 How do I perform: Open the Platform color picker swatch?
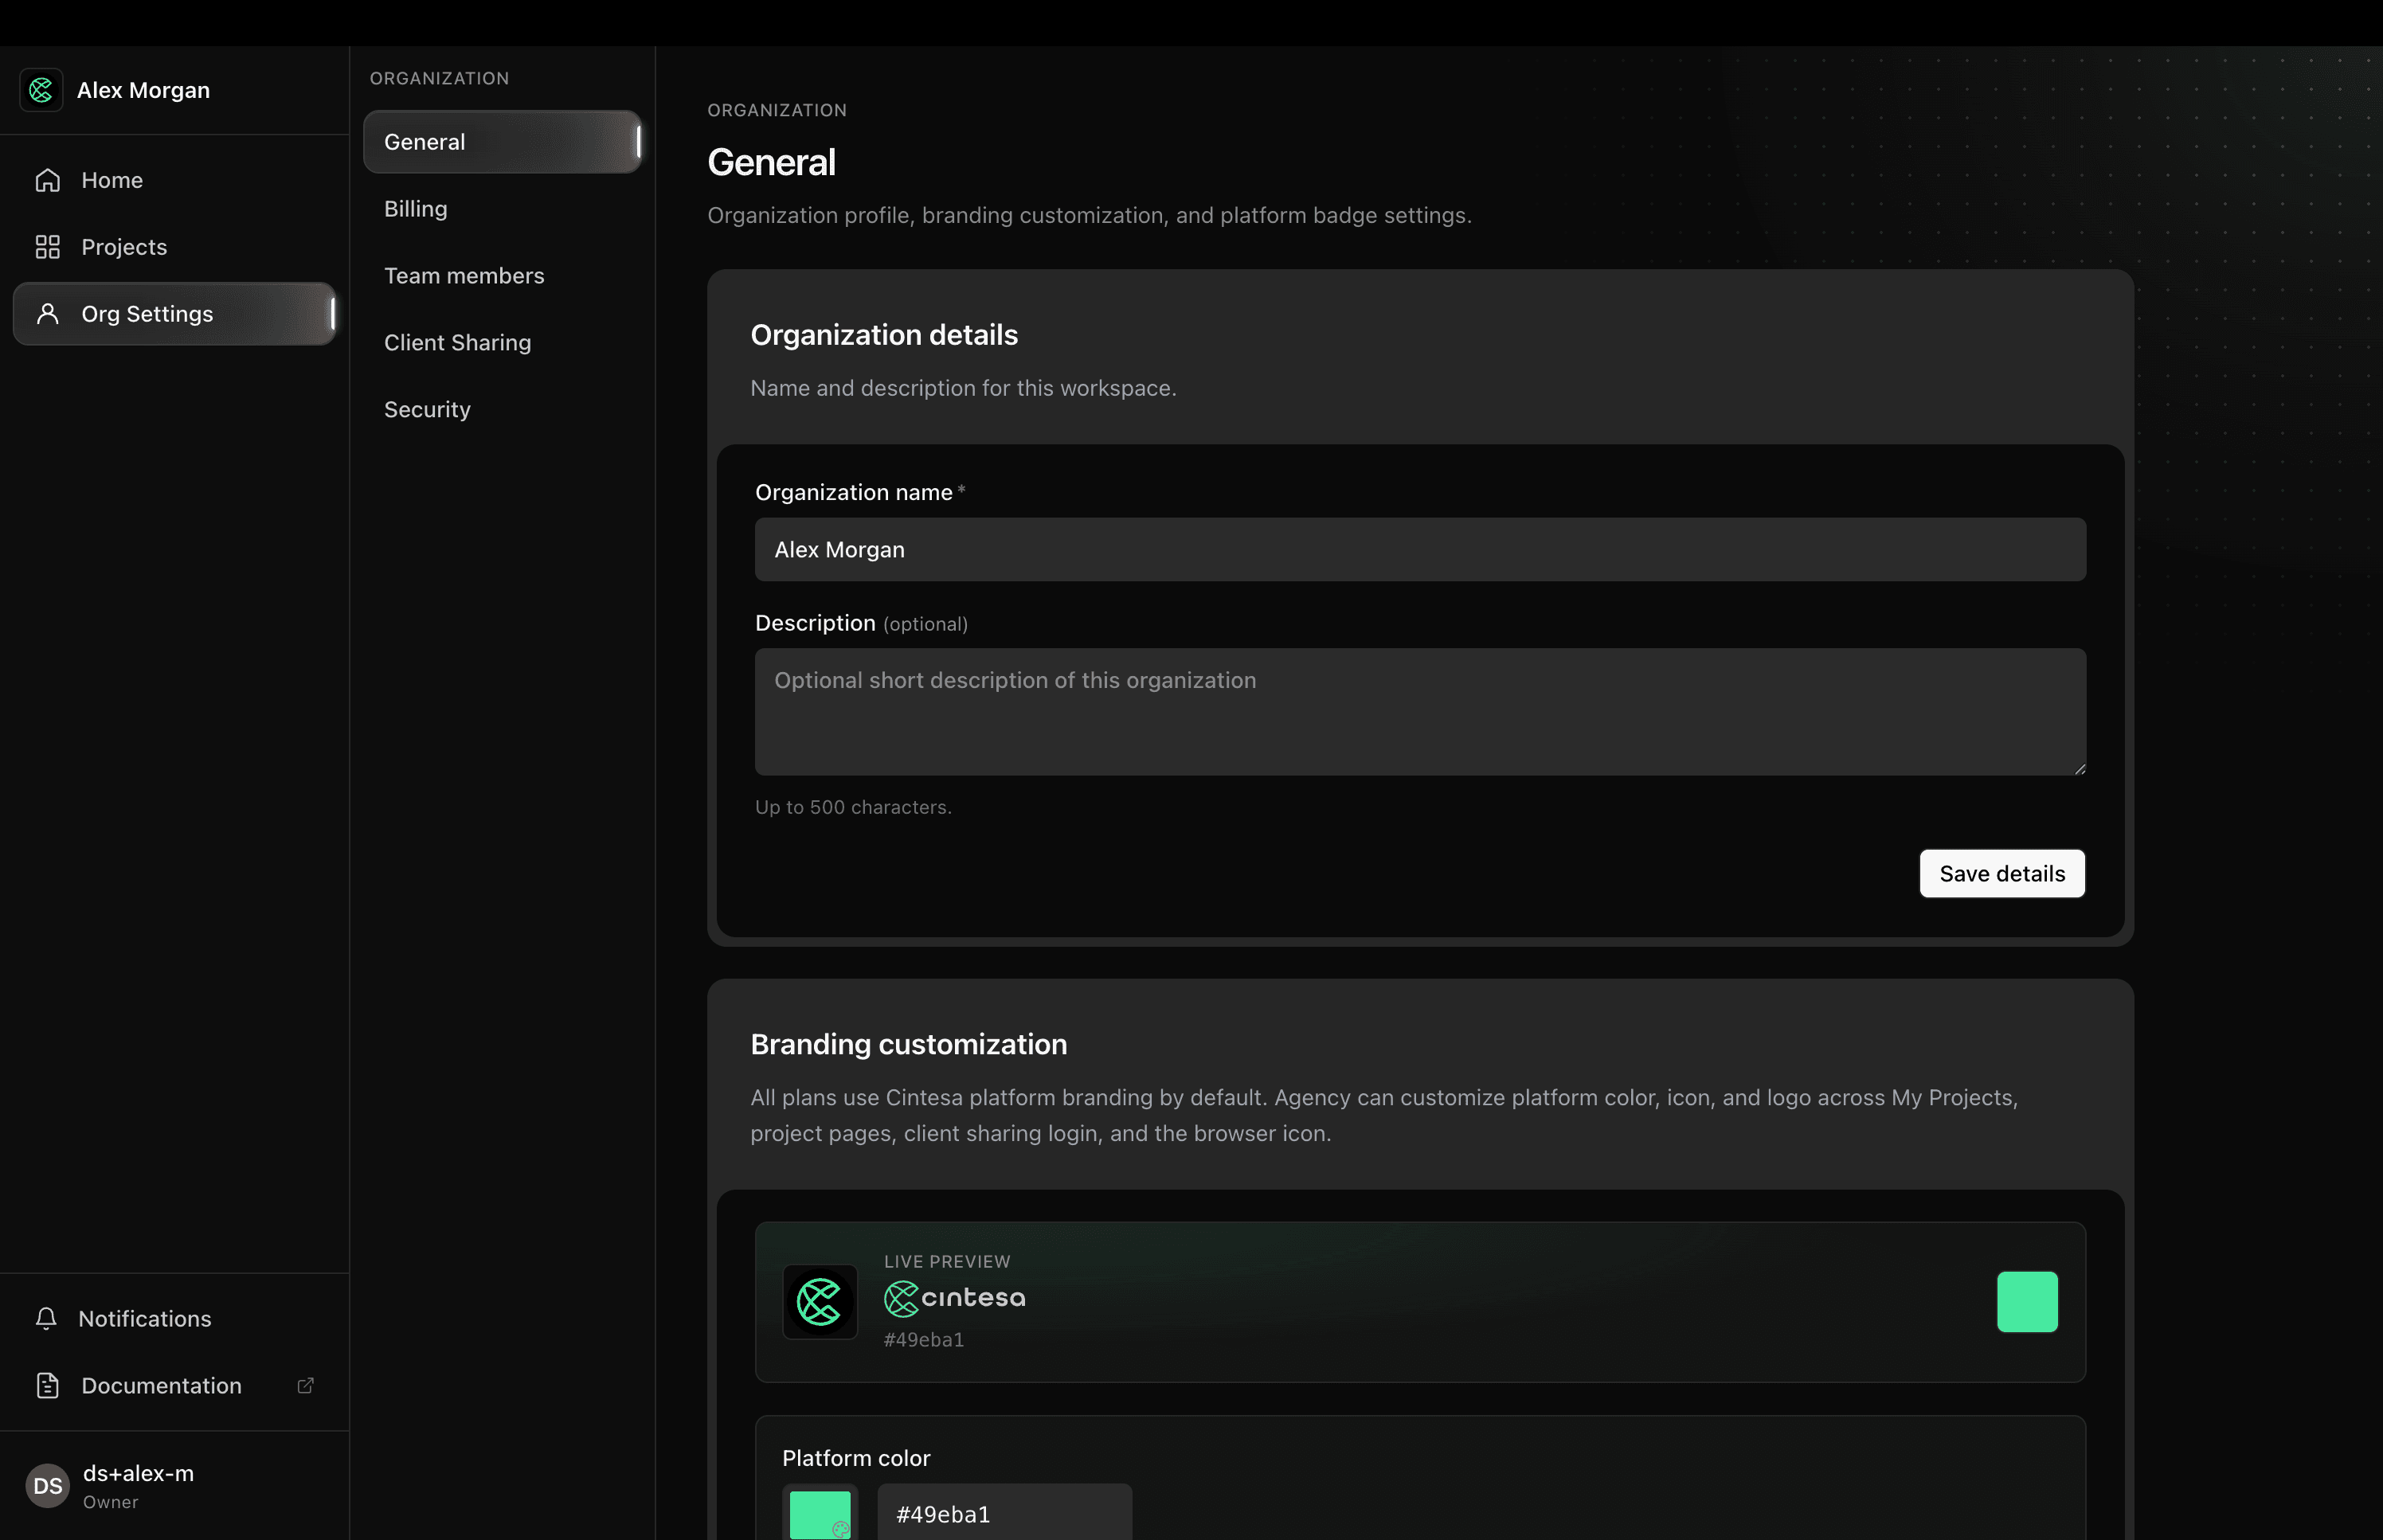(820, 1514)
